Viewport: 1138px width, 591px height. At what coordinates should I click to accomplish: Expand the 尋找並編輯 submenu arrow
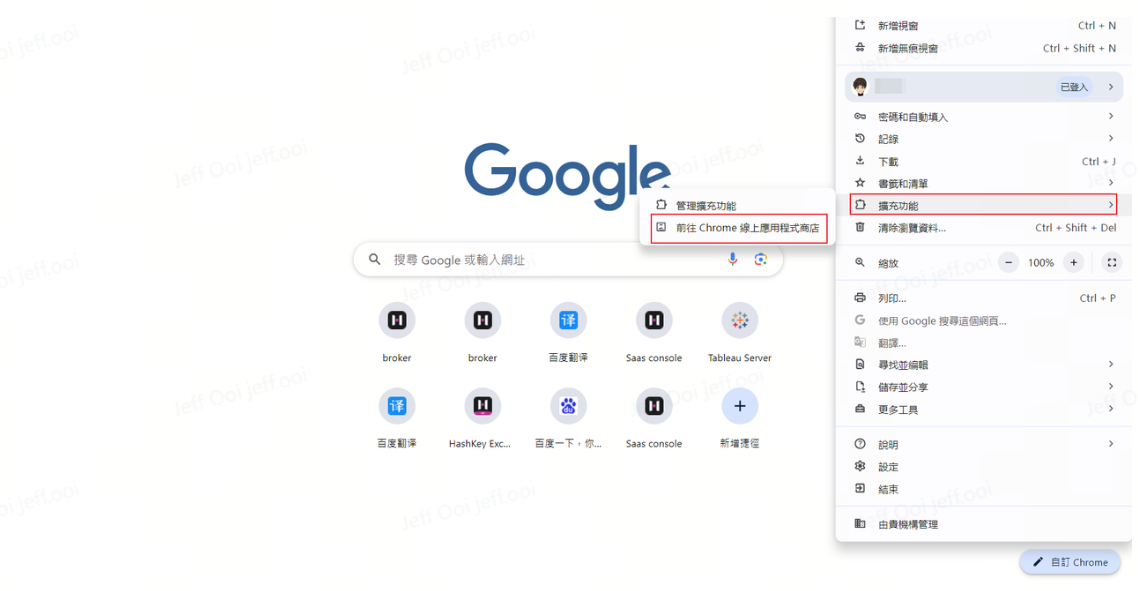(1111, 364)
